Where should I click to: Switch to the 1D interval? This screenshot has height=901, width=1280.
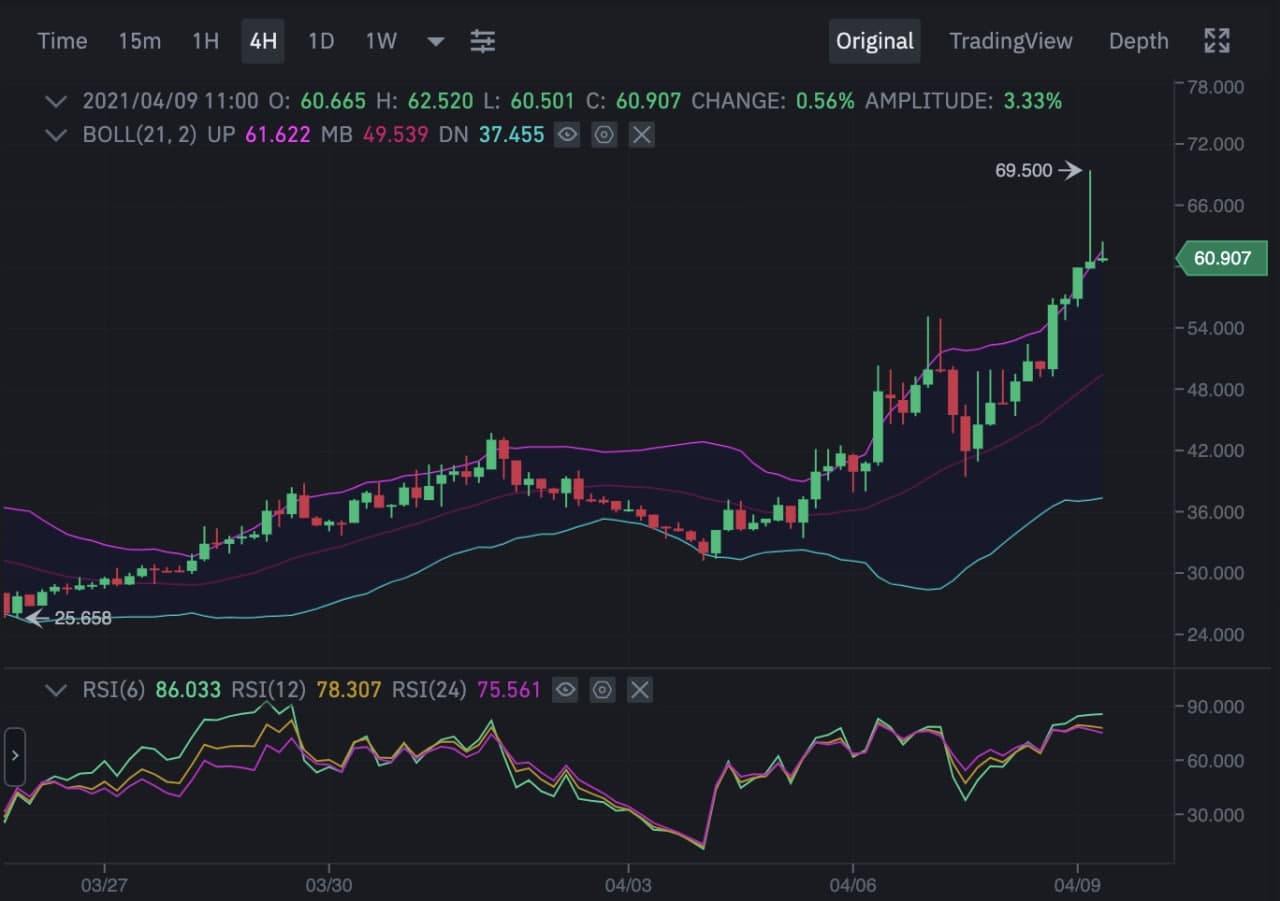point(321,41)
